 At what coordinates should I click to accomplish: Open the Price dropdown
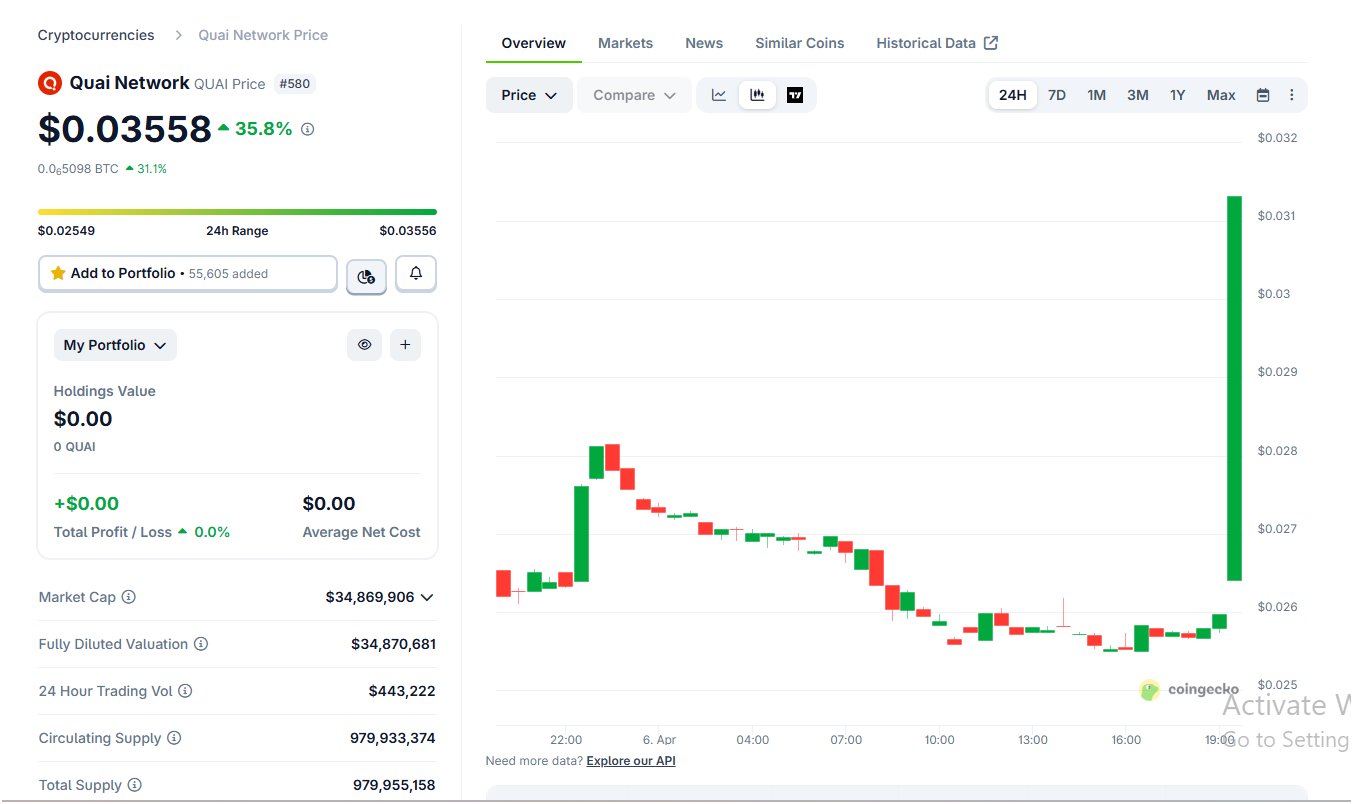pos(529,95)
